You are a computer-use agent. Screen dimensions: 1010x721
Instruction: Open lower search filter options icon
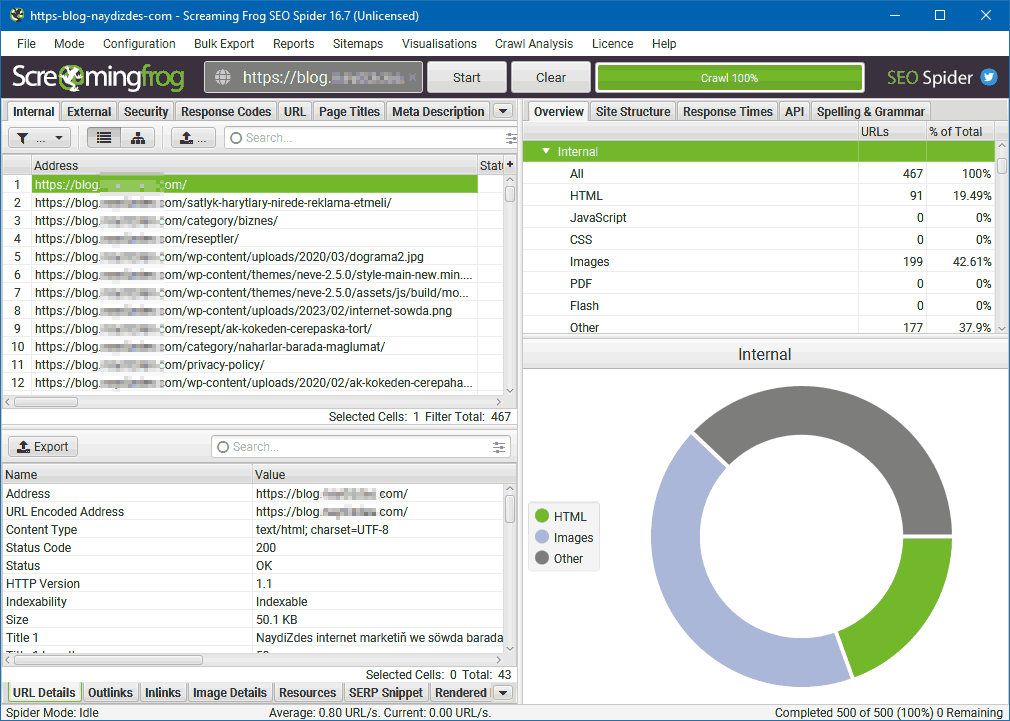coord(499,447)
